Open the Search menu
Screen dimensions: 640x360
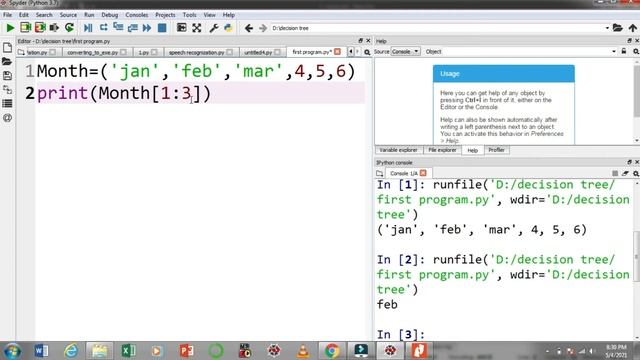[x=44, y=15]
